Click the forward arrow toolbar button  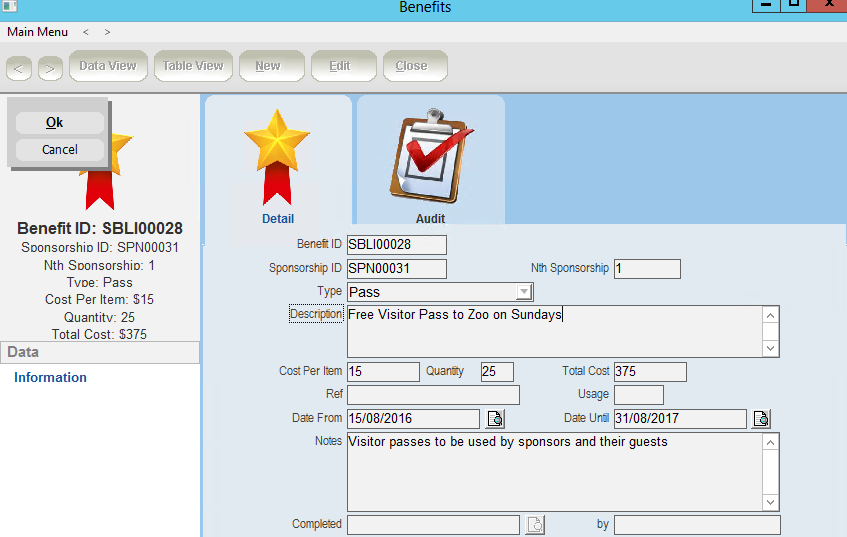[x=50, y=67]
